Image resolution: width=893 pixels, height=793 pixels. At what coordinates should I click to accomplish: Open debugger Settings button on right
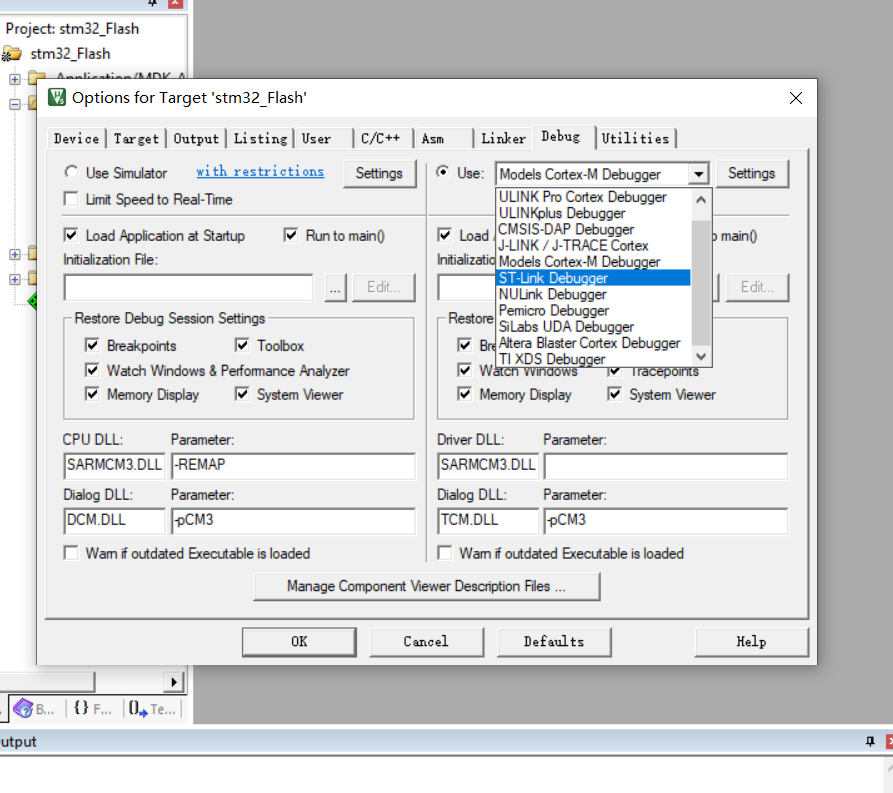coord(752,173)
